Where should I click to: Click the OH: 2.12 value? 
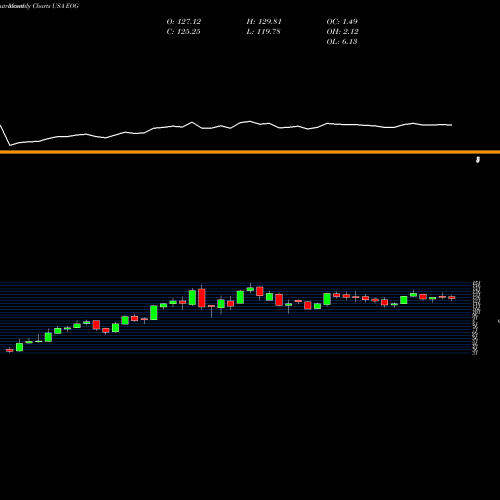pyautogui.click(x=342, y=32)
